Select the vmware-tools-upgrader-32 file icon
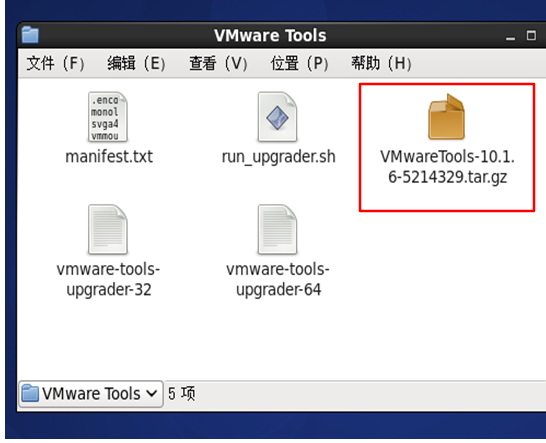The height and width of the screenshot is (443, 546). pos(108,229)
